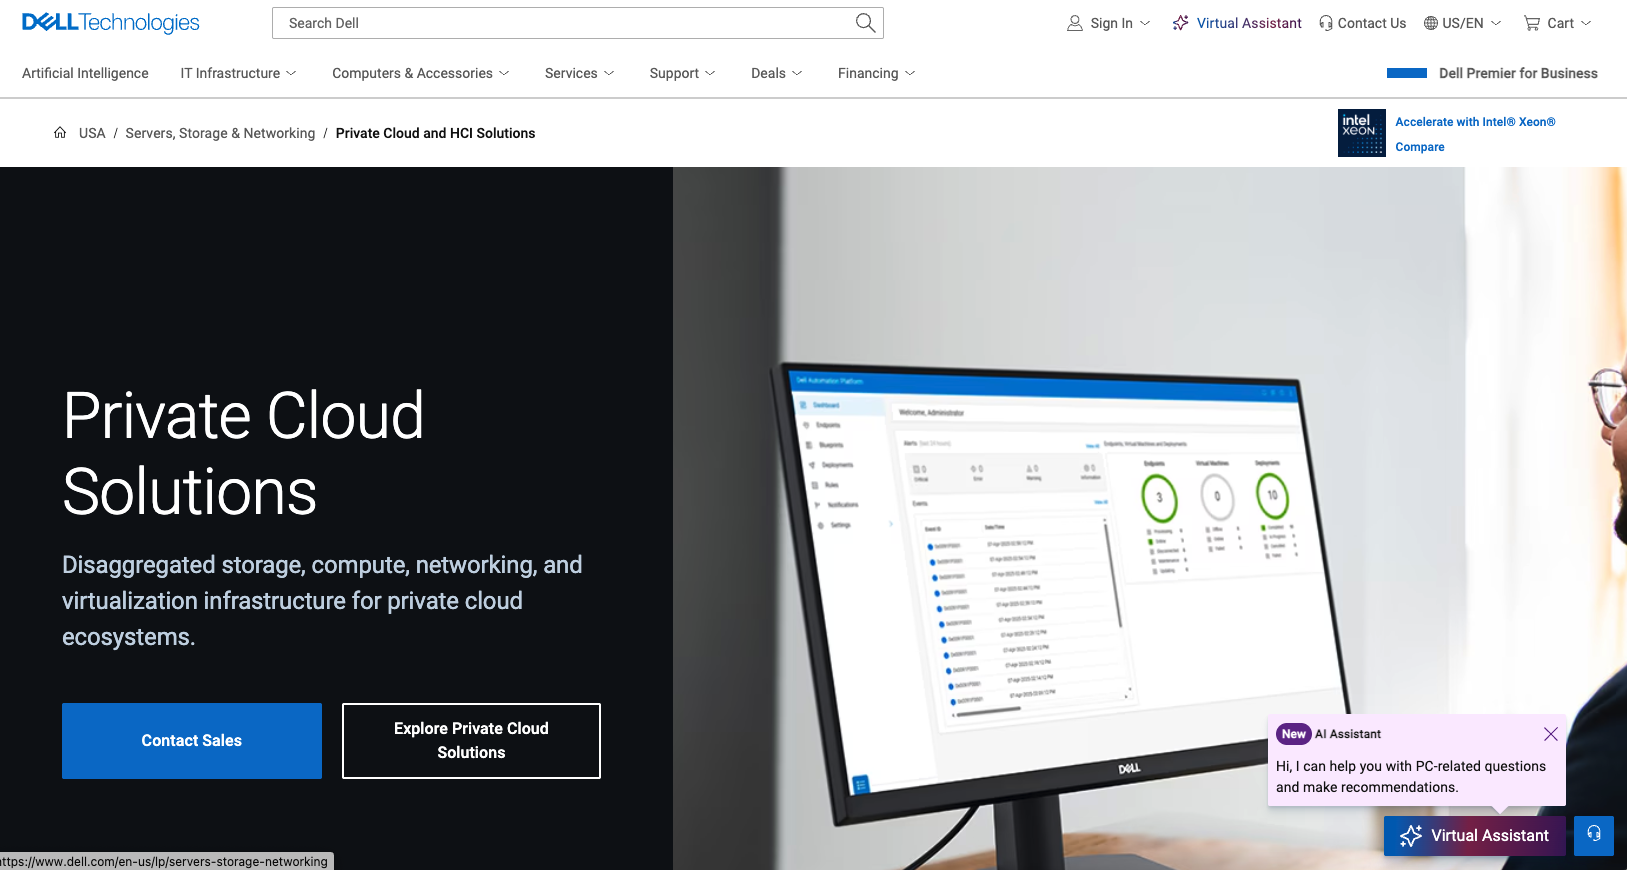
Task: Expand the Computers & Accessories chevron
Action: pos(504,73)
